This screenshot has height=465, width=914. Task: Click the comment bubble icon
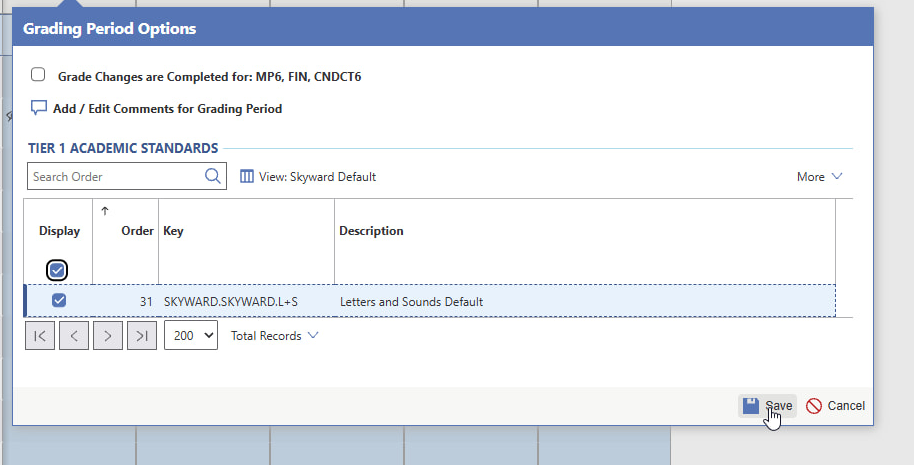(38, 108)
